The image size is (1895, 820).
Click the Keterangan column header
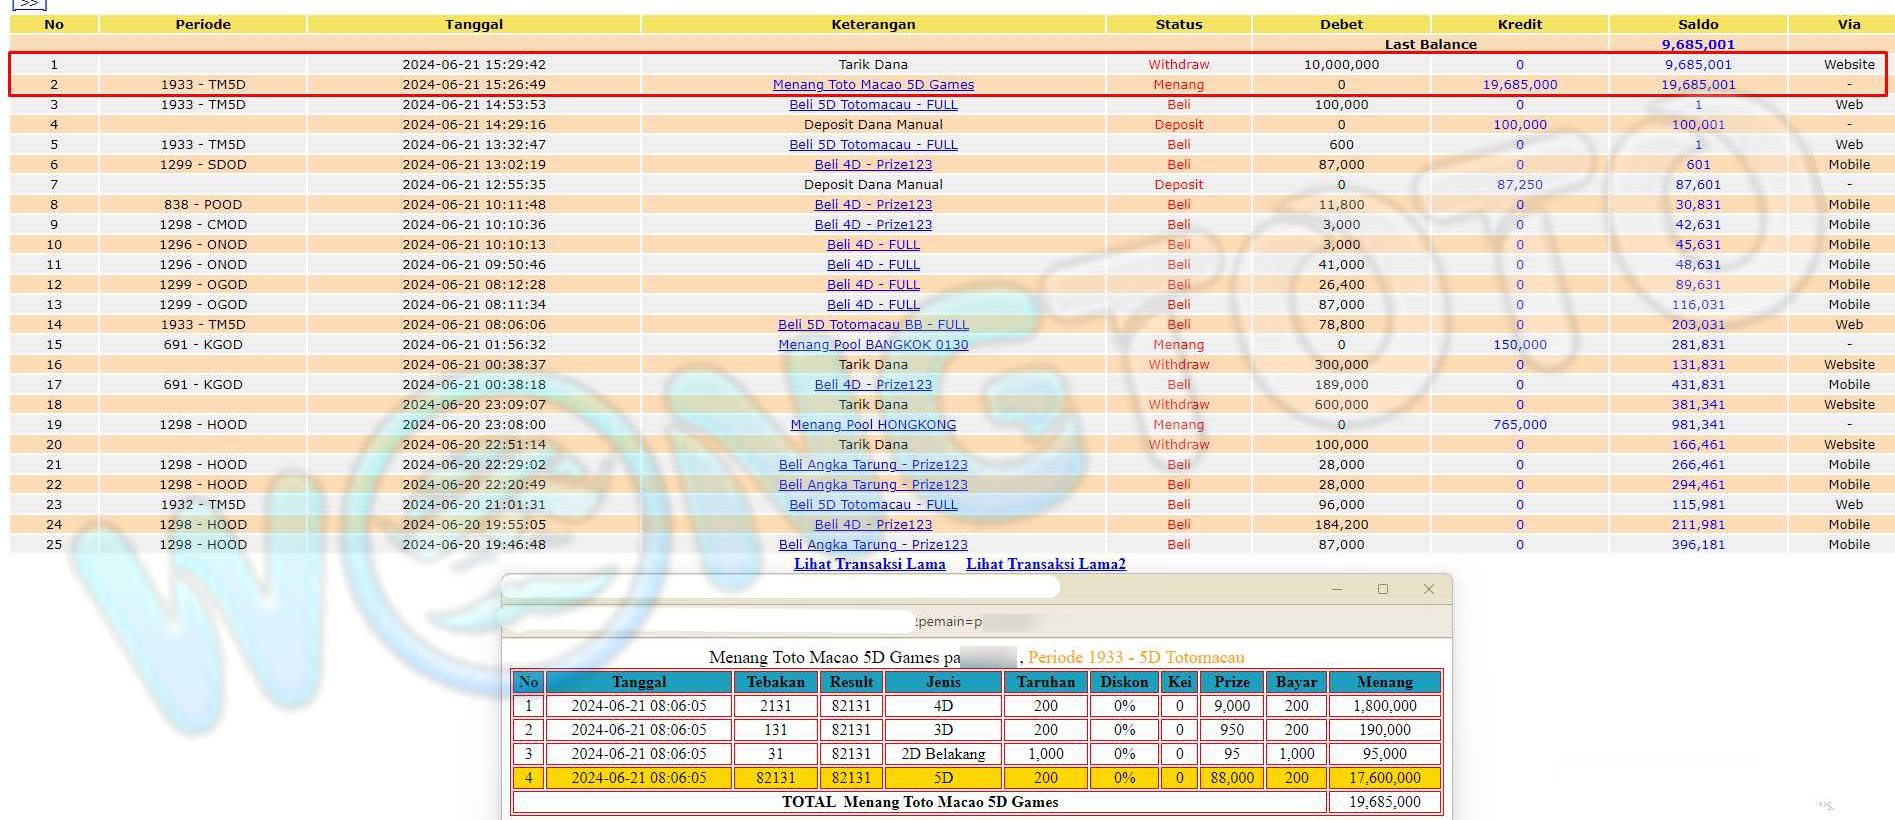[x=872, y=24]
